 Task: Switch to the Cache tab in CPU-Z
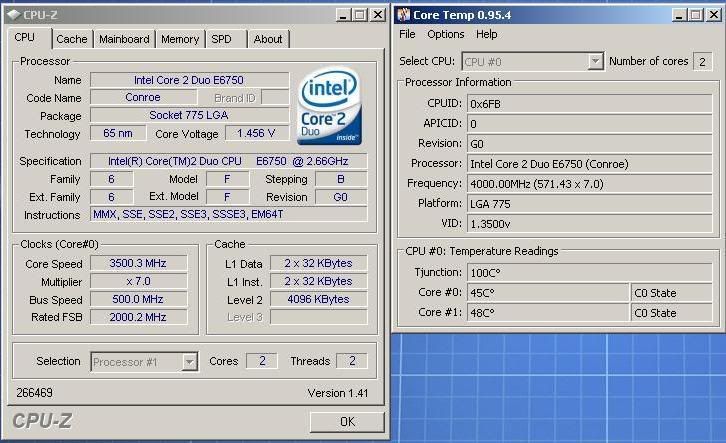tap(72, 39)
